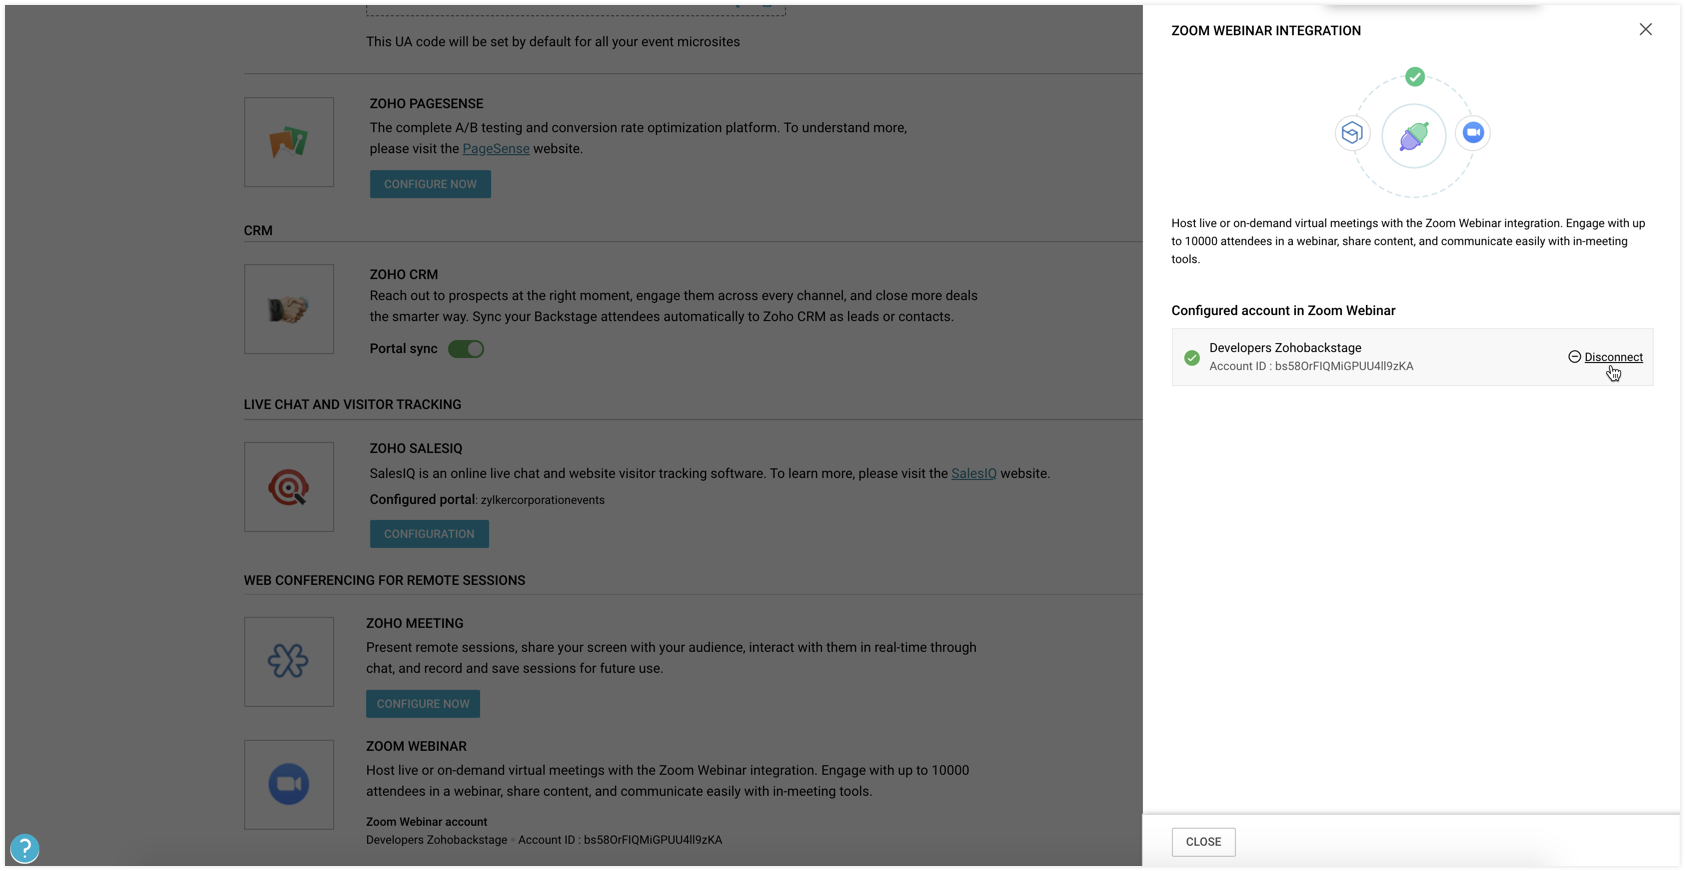Screen dimensions: 1685x871
Task: Click the Zoho Meeting logo icon
Action: coord(288,661)
